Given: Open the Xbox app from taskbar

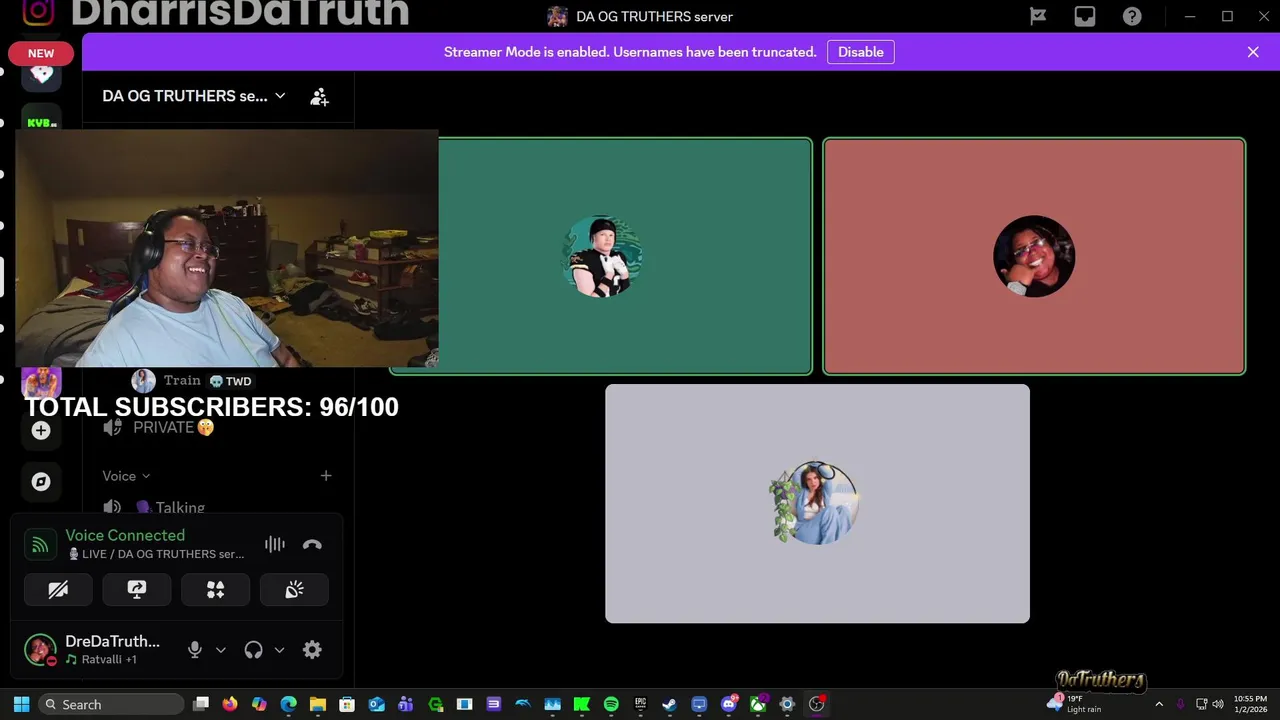Looking at the screenshot, I should coord(758,704).
